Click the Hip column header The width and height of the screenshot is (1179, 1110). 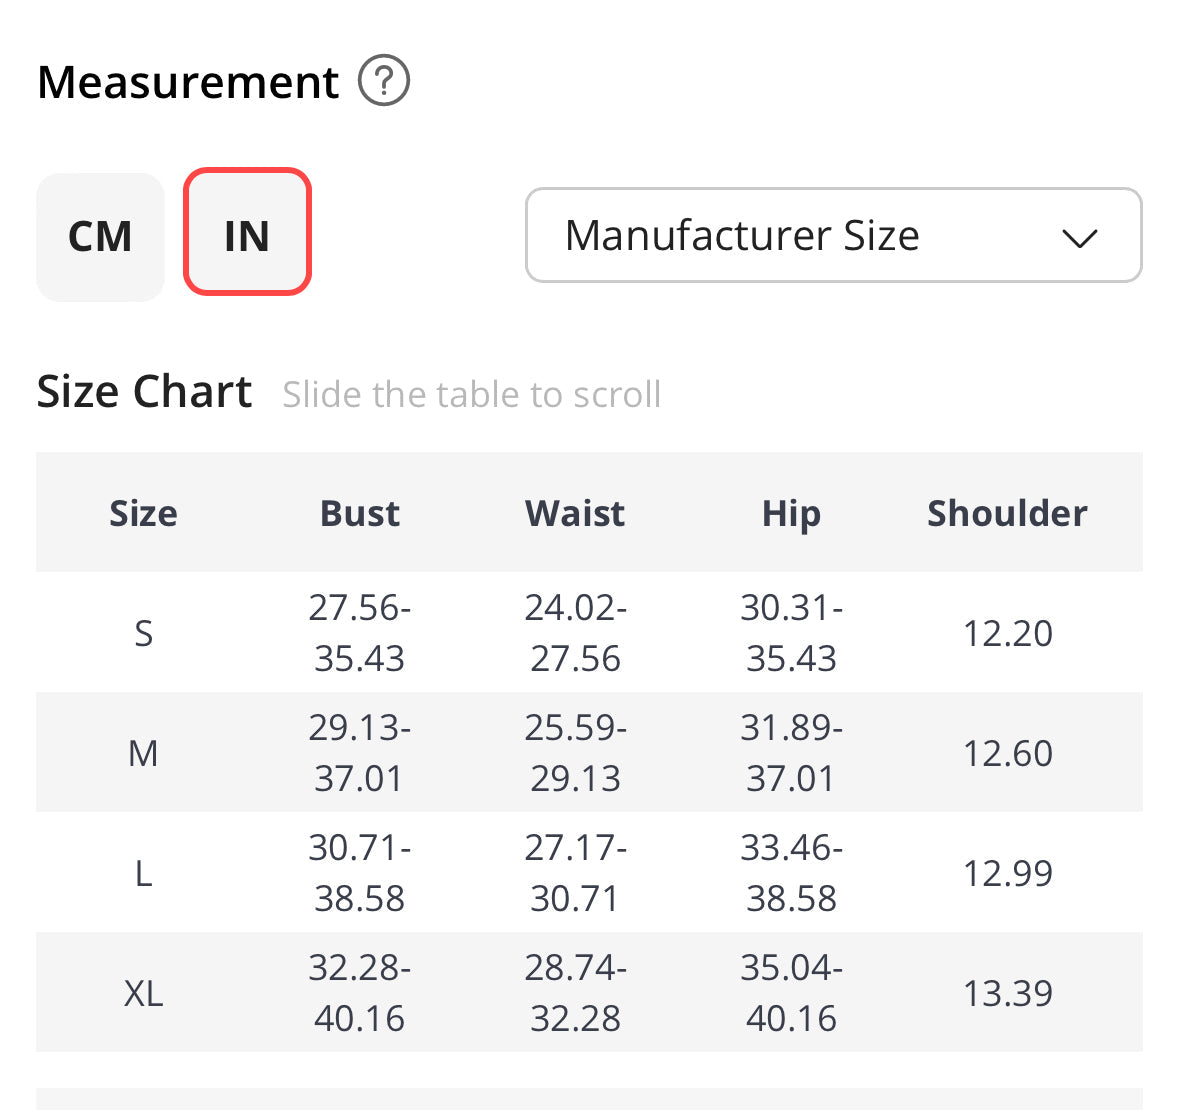point(791,513)
